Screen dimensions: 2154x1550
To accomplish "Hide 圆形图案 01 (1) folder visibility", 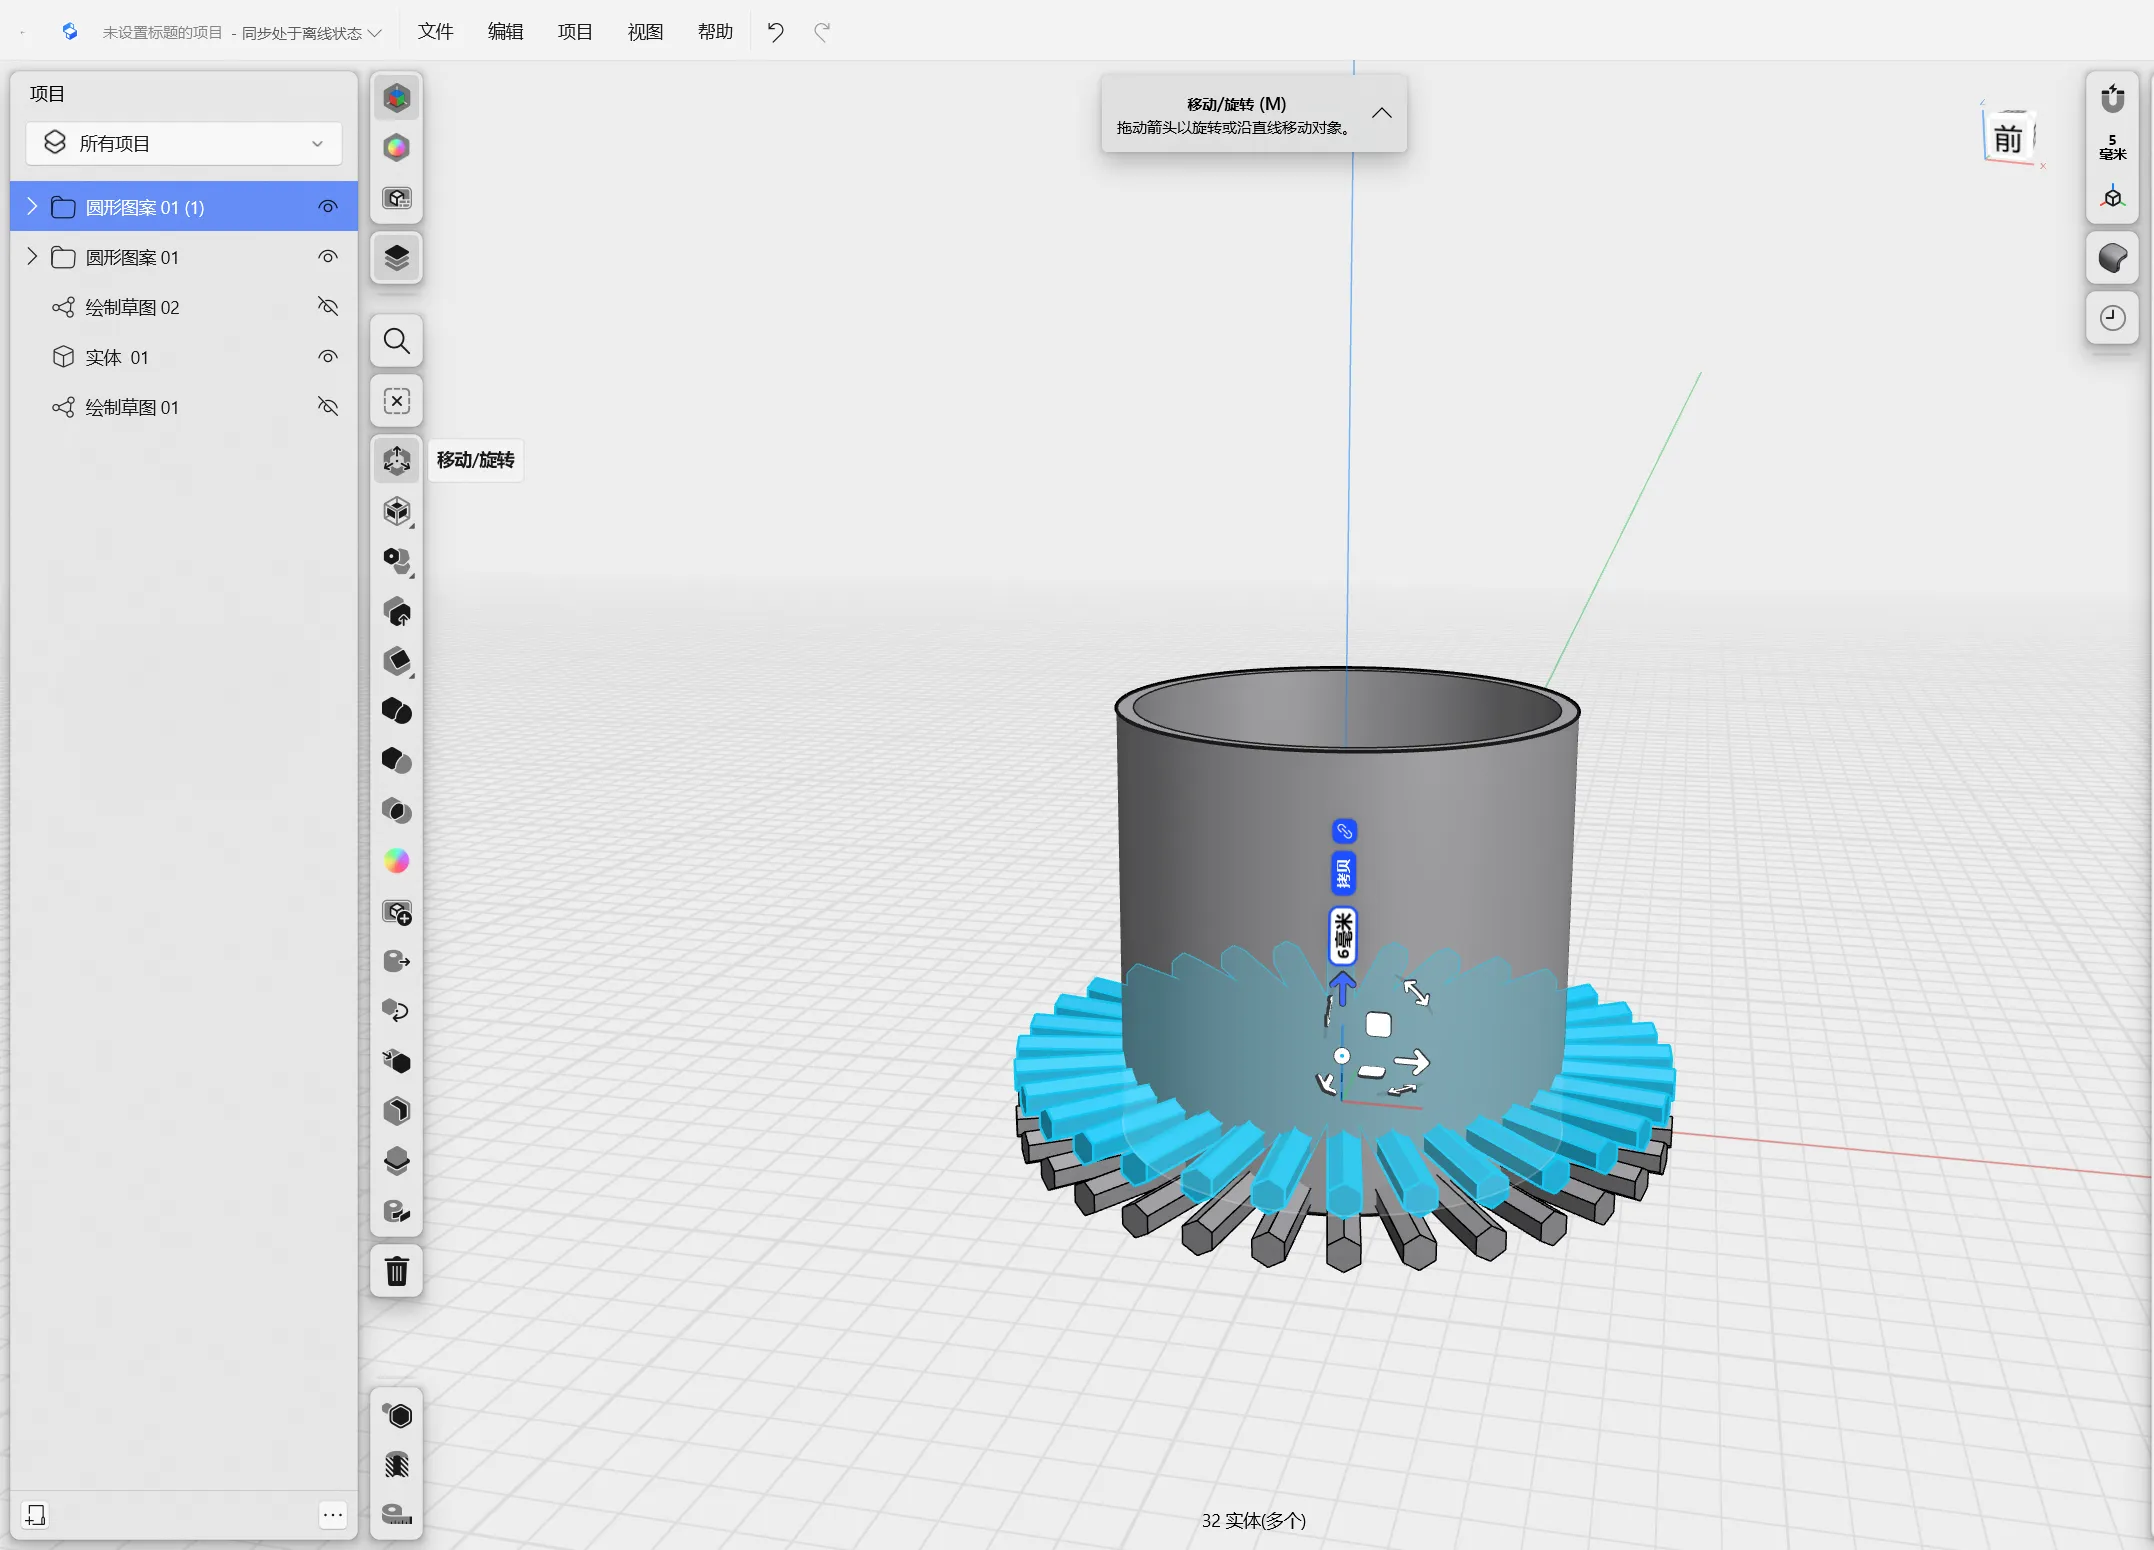I will (328, 207).
